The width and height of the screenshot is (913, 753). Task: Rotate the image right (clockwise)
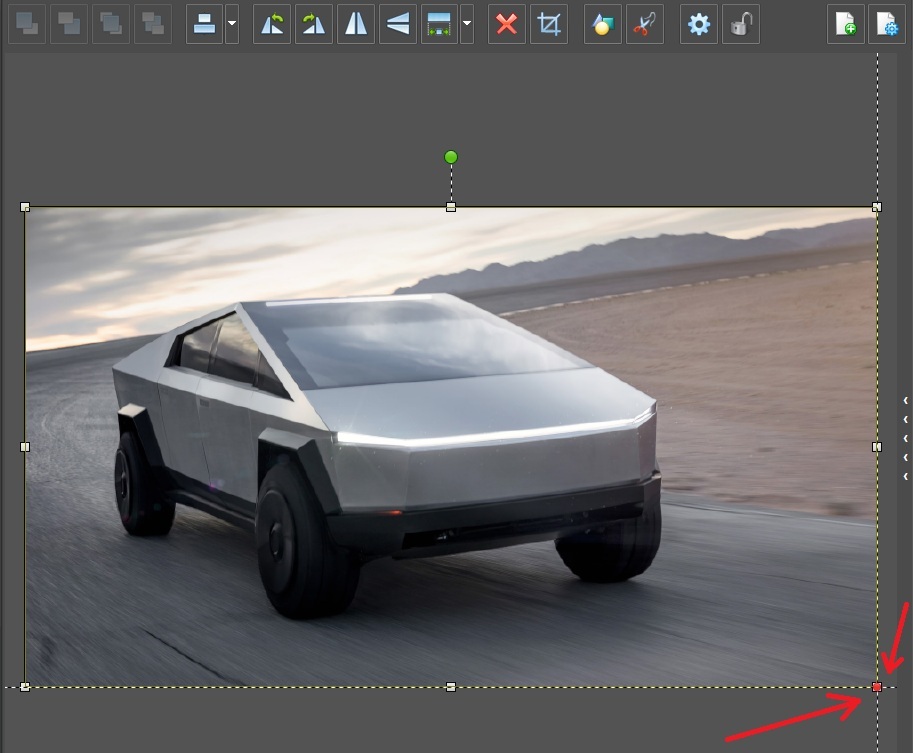pos(314,24)
